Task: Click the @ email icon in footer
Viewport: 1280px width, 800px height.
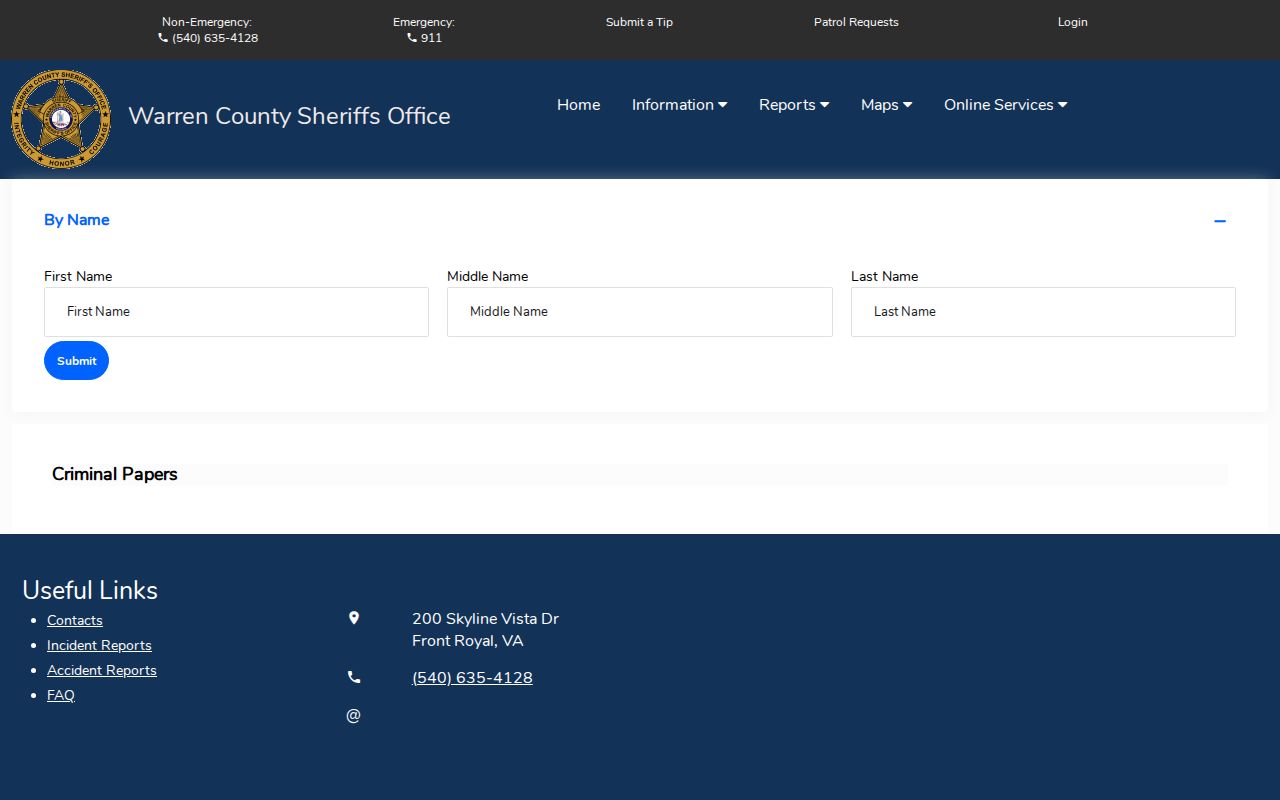Action: pos(353,715)
